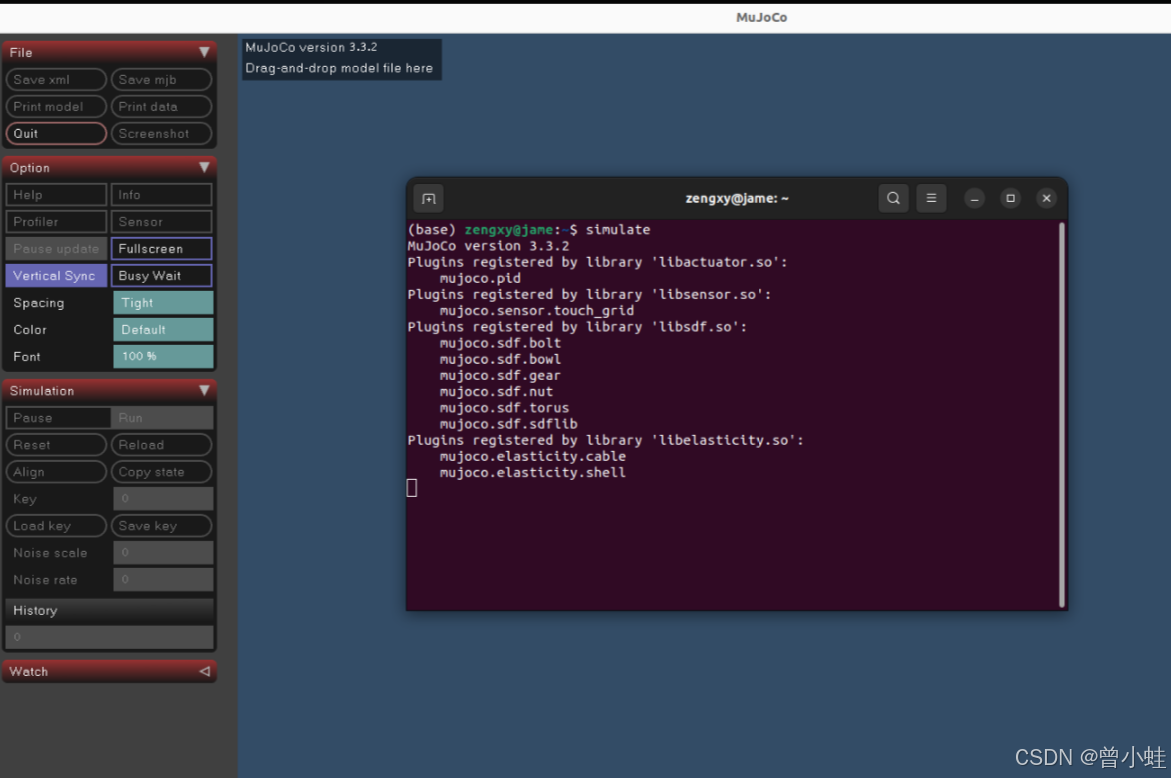The height and width of the screenshot is (778, 1171).
Task: Click the terminal title zengxy@jame: ~
Action: click(x=736, y=199)
